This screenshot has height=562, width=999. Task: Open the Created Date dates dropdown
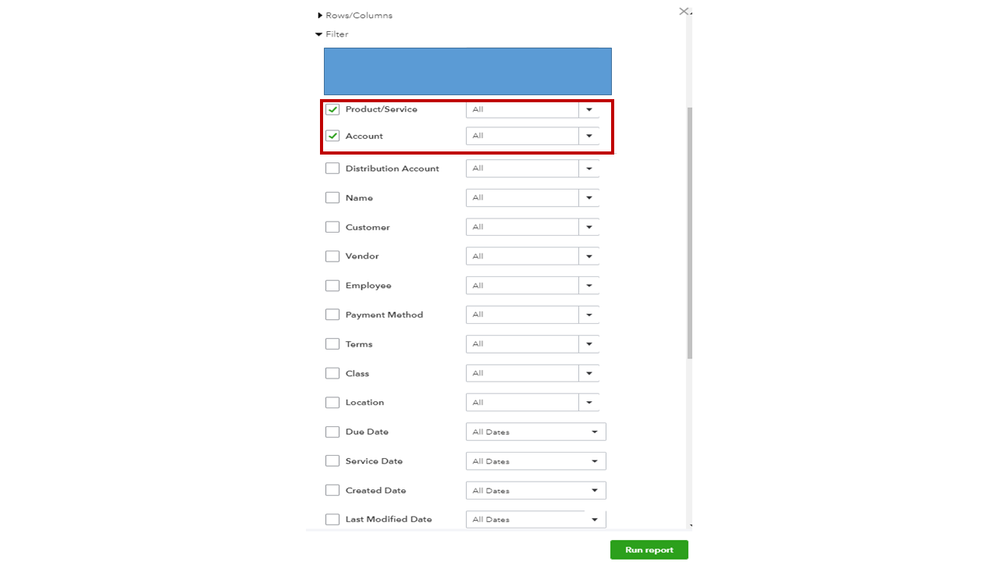(x=594, y=491)
